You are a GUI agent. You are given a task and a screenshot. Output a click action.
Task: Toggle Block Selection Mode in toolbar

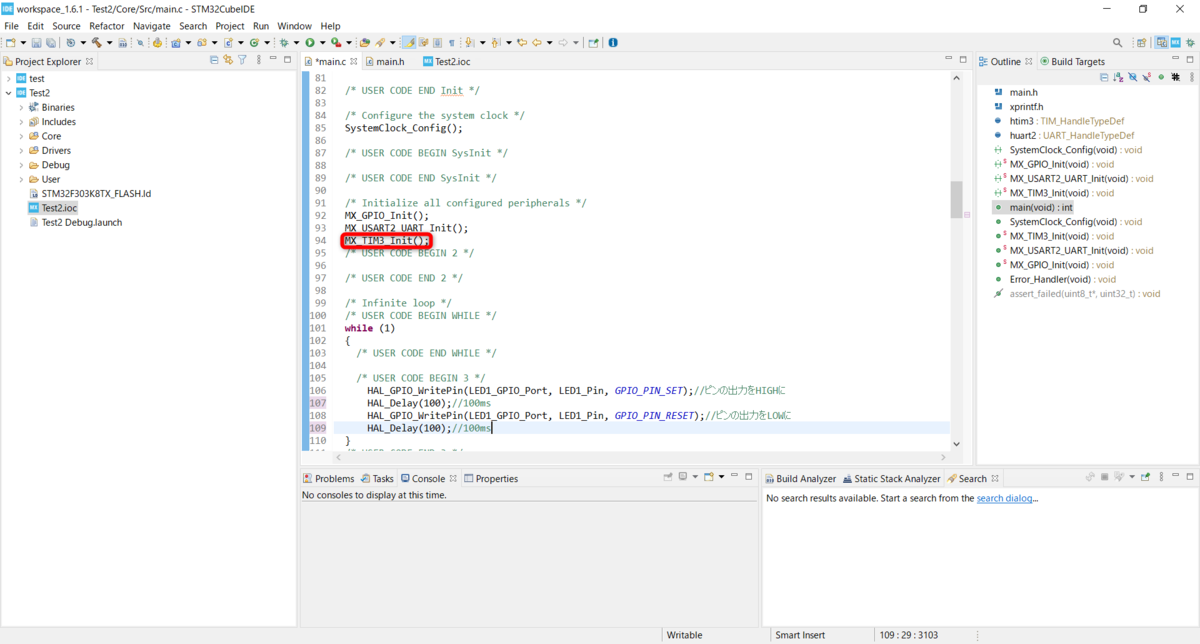(x=437, y=43)
